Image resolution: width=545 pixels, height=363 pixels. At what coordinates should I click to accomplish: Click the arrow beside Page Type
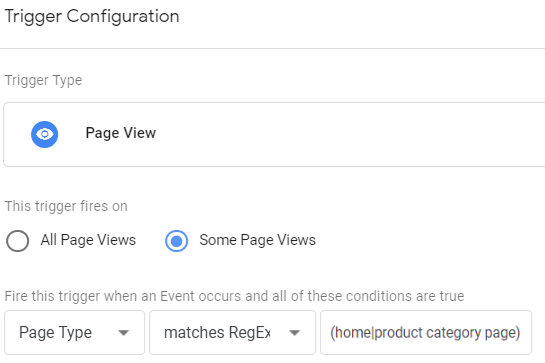coord(123,333)
